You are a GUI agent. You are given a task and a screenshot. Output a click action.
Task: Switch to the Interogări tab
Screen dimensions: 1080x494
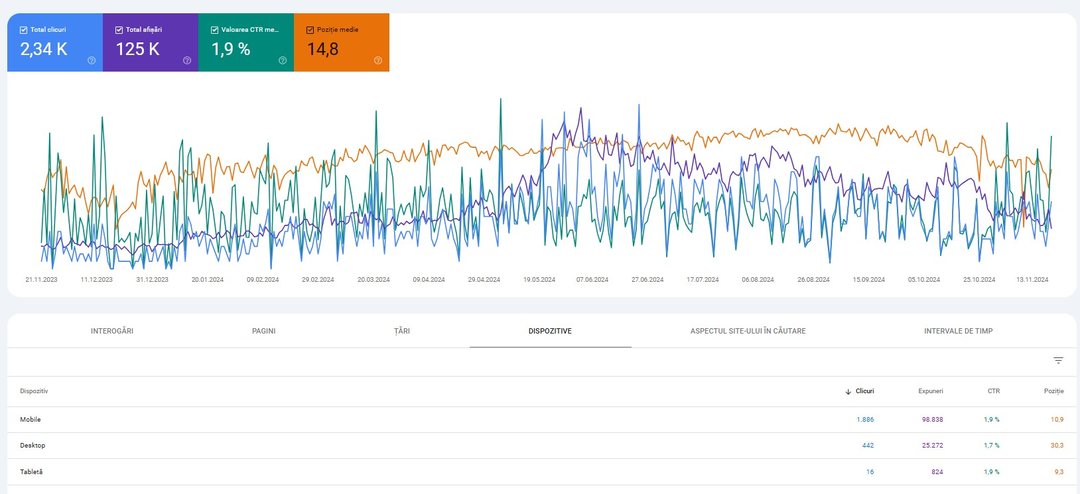(x=111, y=330)
